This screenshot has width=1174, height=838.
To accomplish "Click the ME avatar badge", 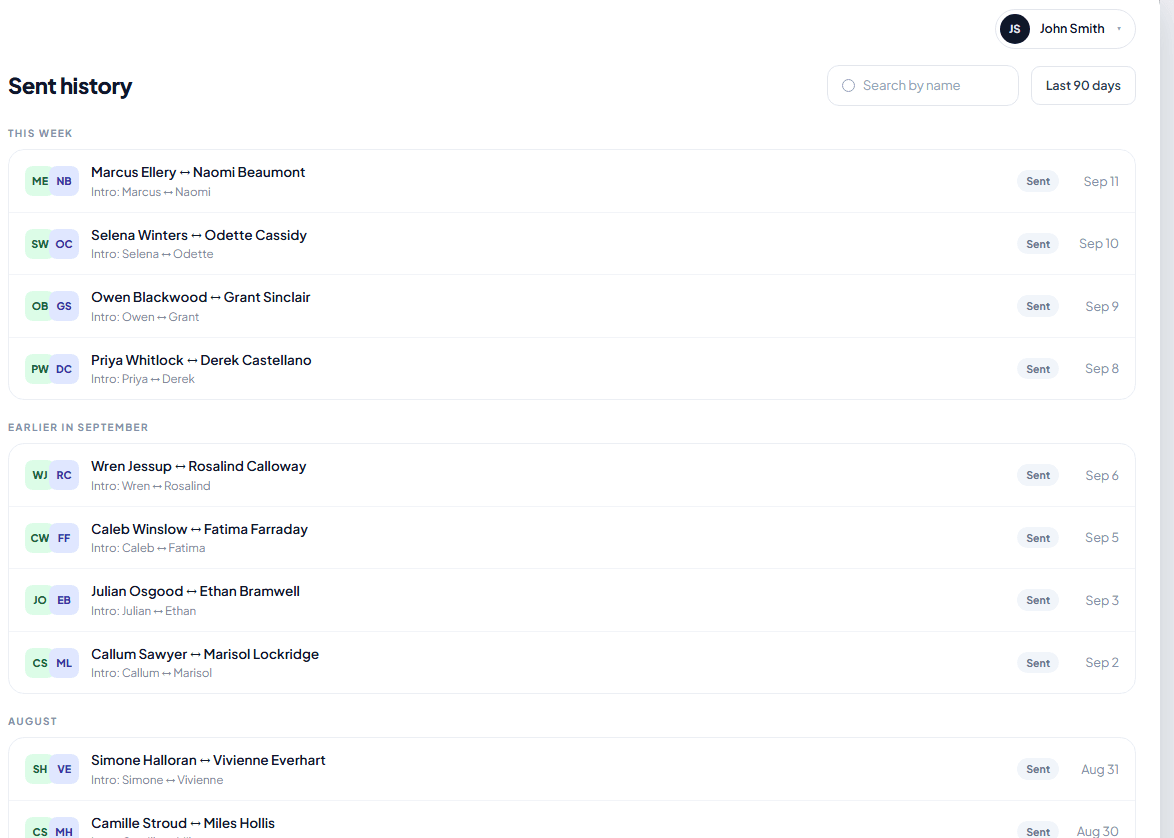I will tap(39, 181).
